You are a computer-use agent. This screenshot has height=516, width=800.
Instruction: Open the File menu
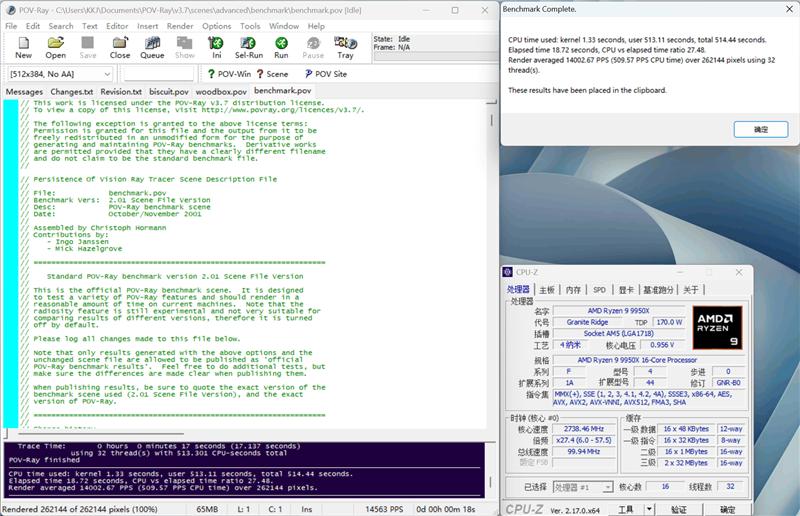coord(11,26)
